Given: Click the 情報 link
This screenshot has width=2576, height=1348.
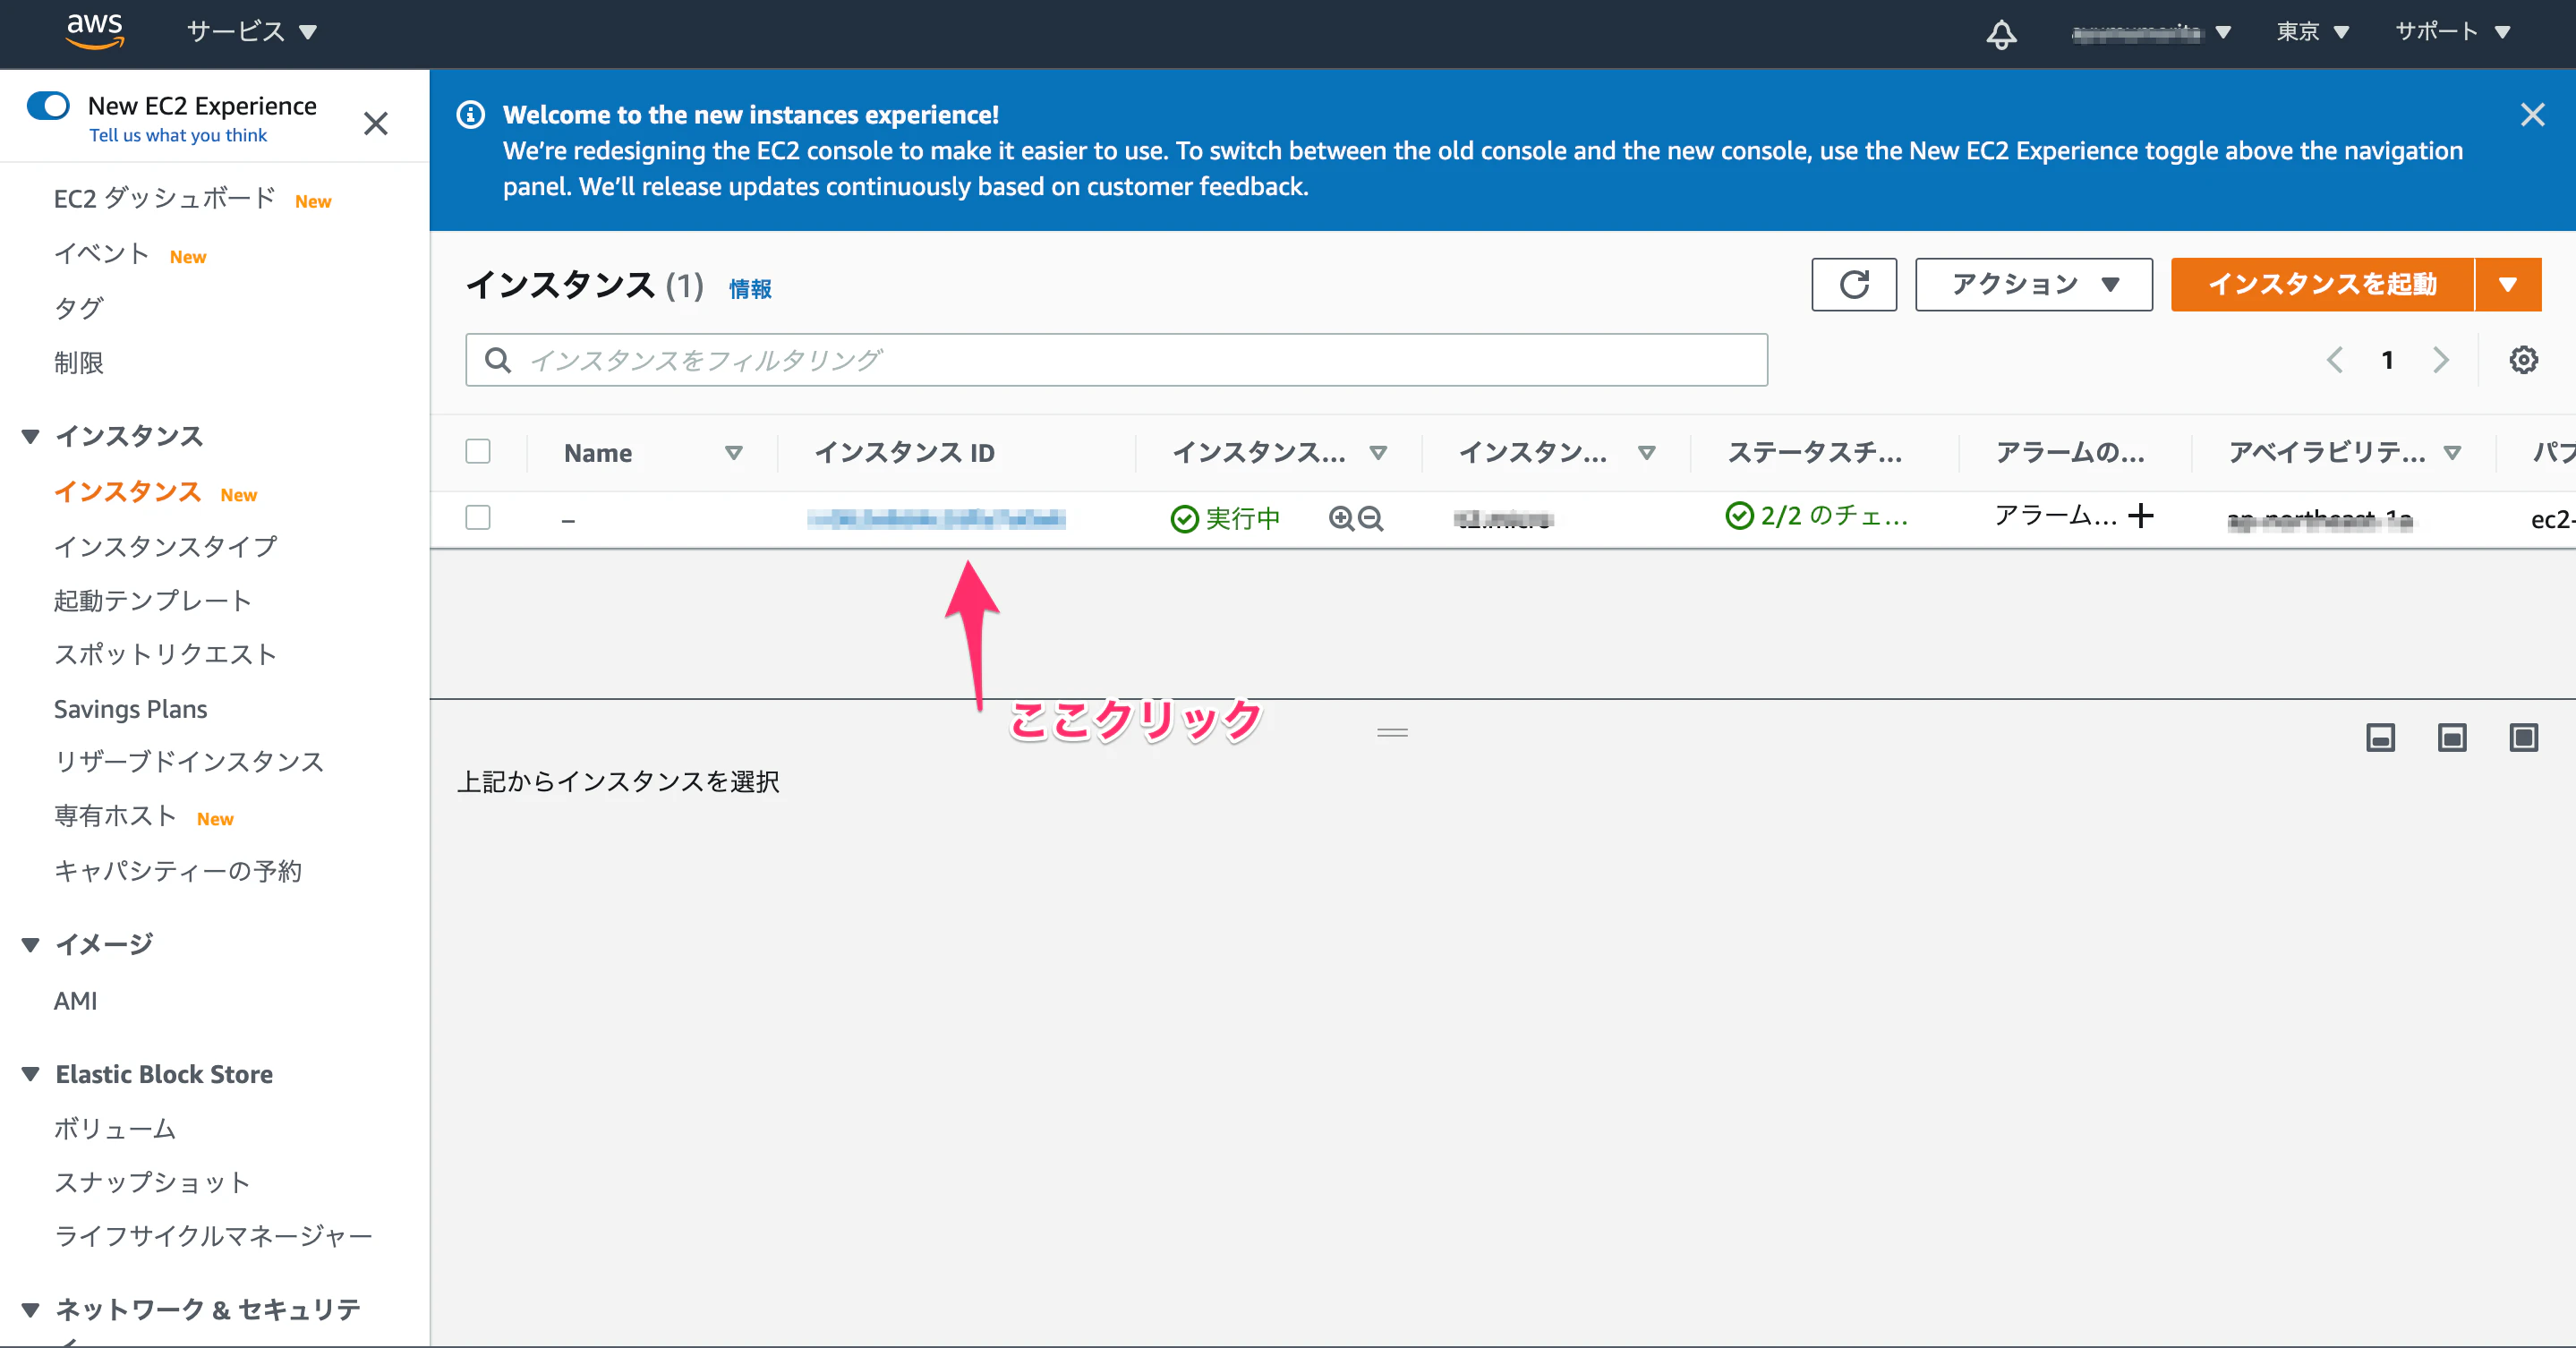Looking at the screenshot, I should click(x=750, y=289).
